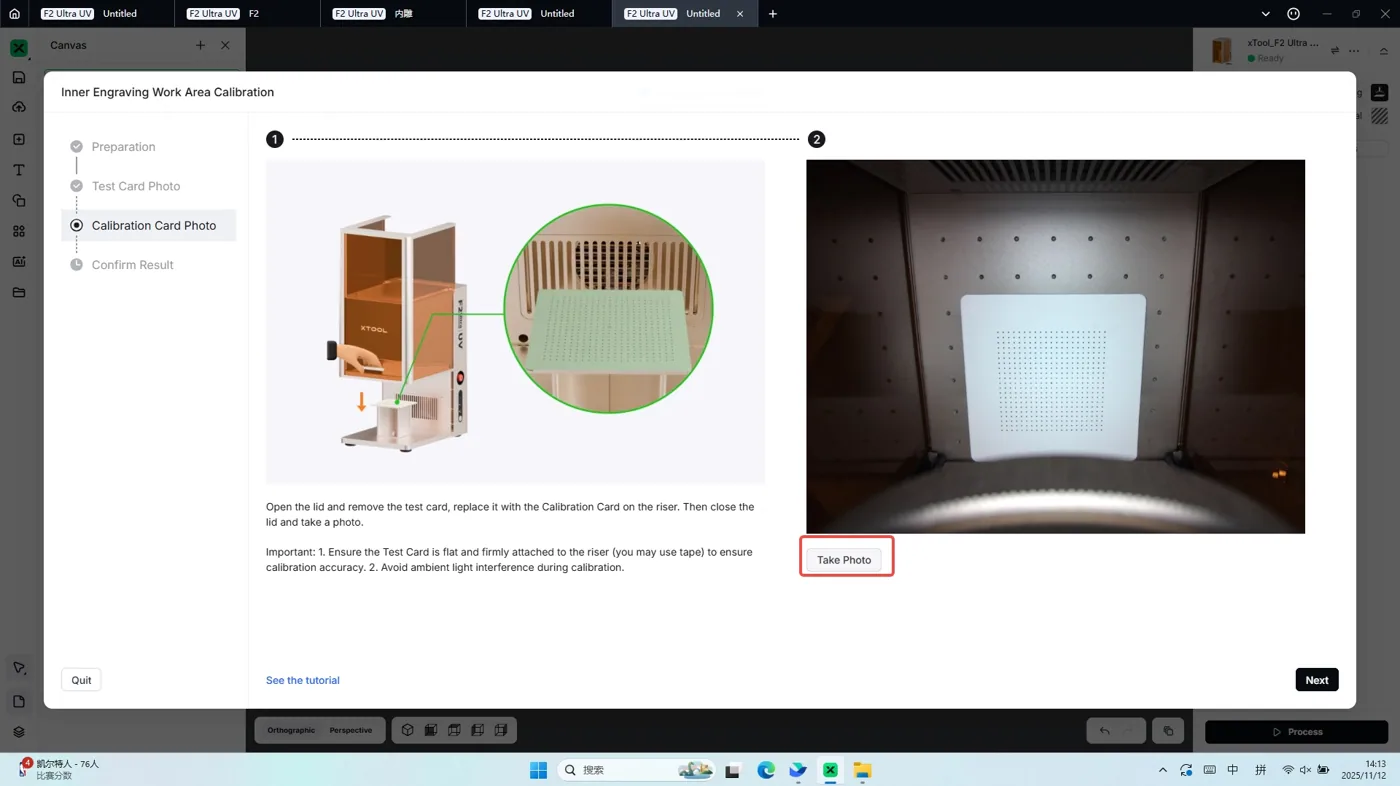Close the Canvas panel
This screenshot has height=786, width=1400.
225,45
